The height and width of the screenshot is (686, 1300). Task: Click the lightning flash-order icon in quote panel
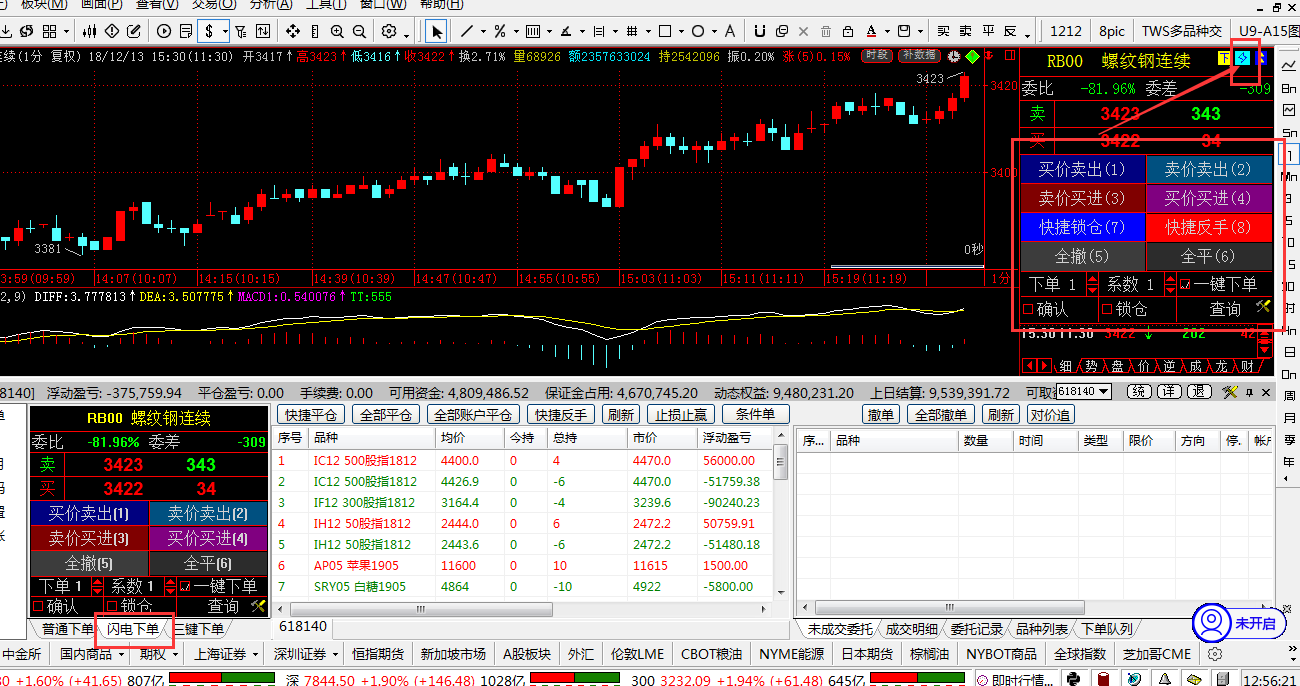point(1243,59)
